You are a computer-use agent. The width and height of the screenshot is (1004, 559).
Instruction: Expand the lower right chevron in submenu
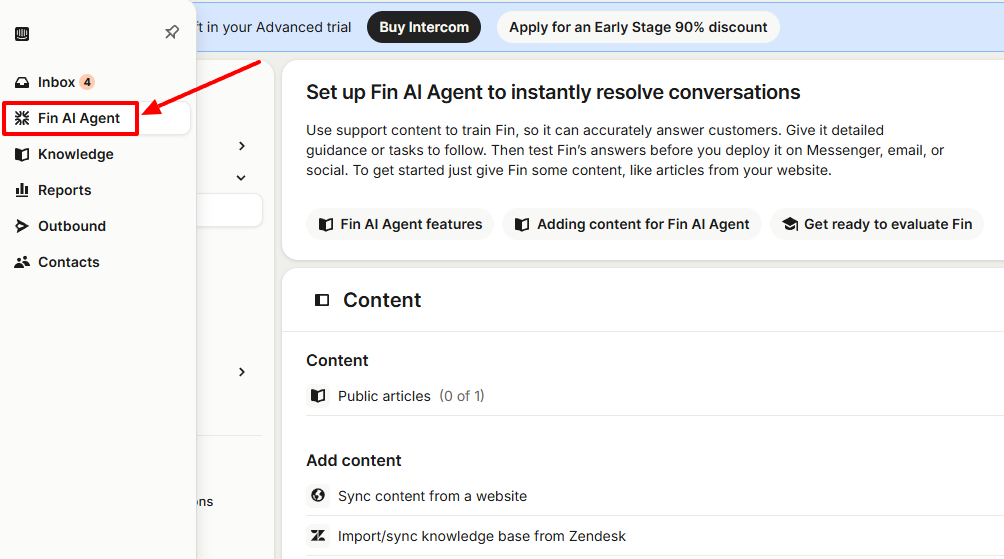[x=241, y=372]
